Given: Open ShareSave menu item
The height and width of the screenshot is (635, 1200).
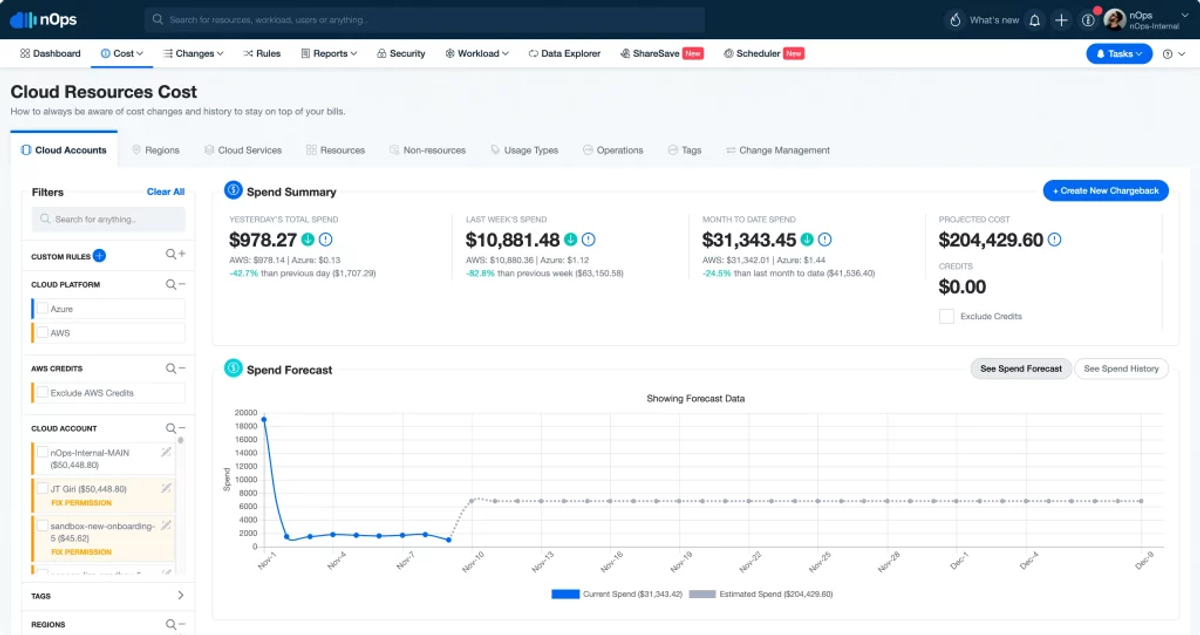Looking at the screenshot, I should tap(661, 54).
